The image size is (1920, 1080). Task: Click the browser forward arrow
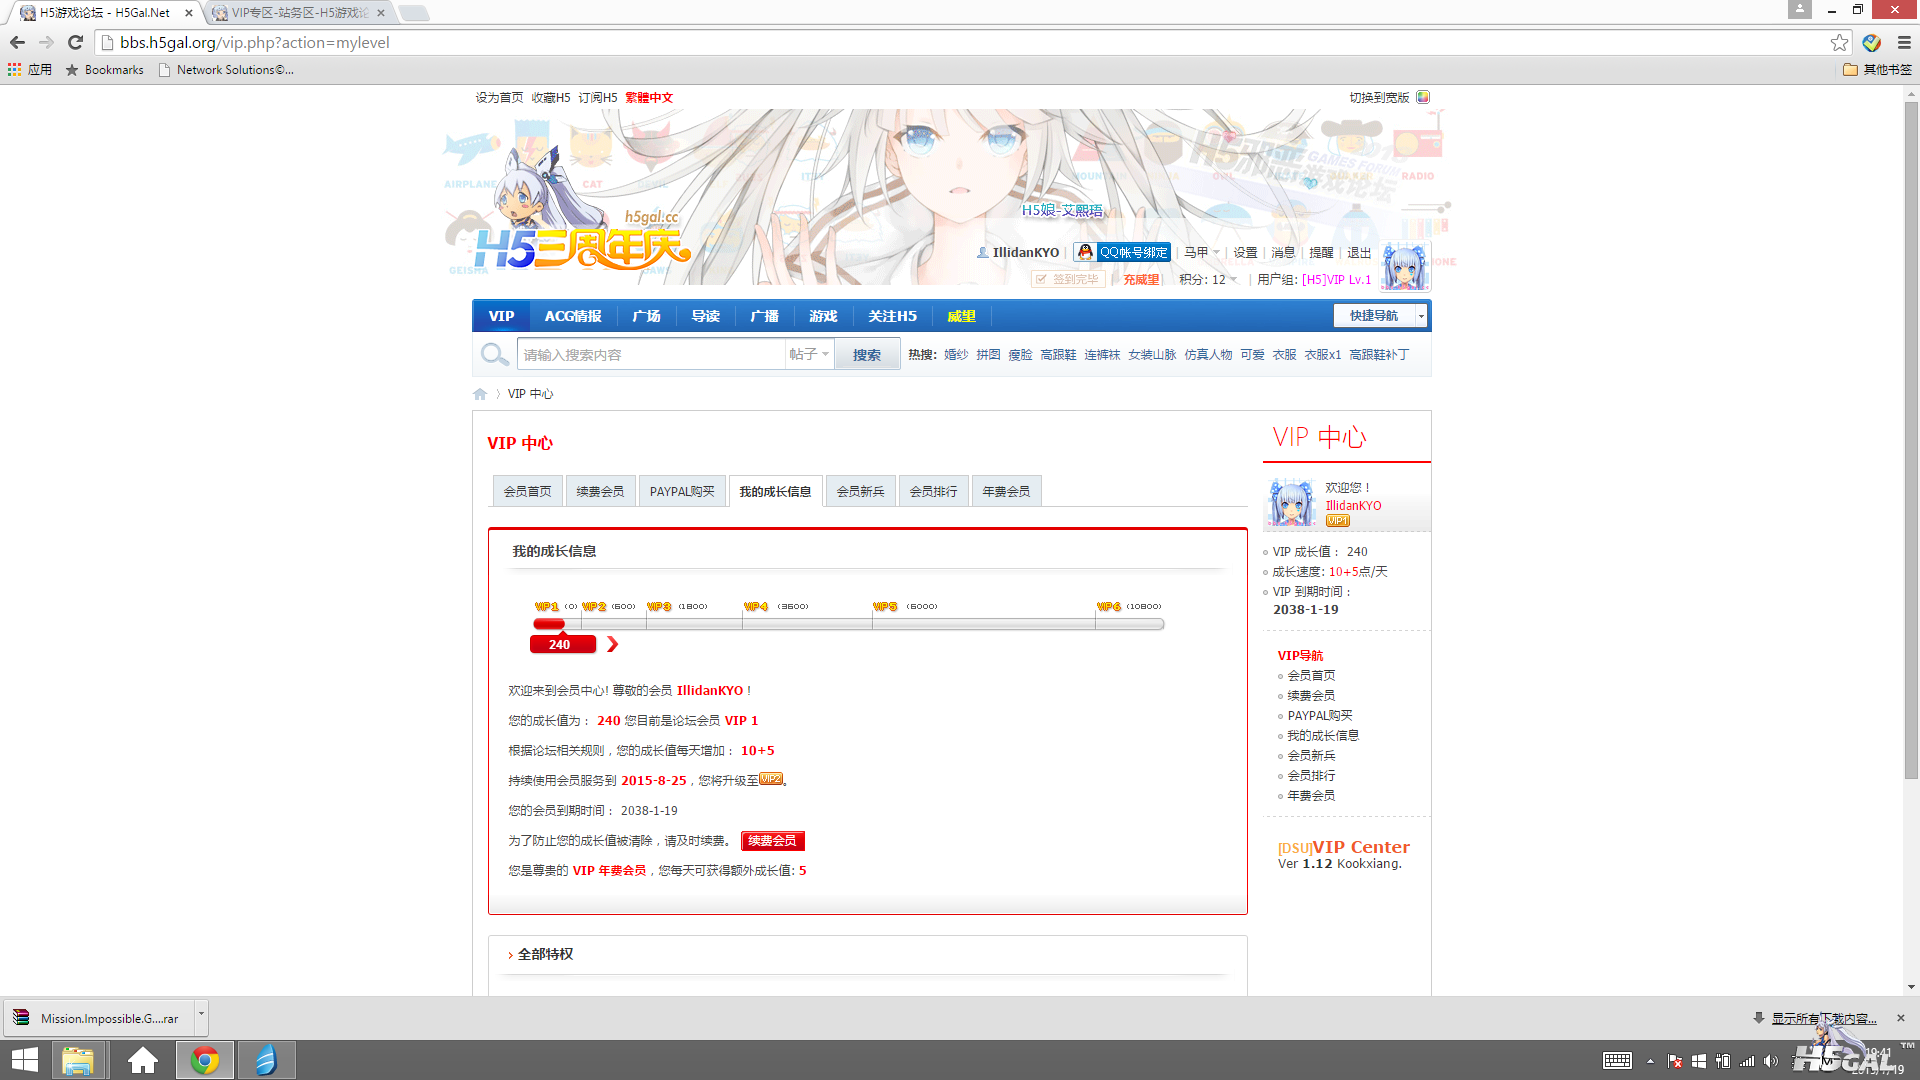(x=46, y=42)
